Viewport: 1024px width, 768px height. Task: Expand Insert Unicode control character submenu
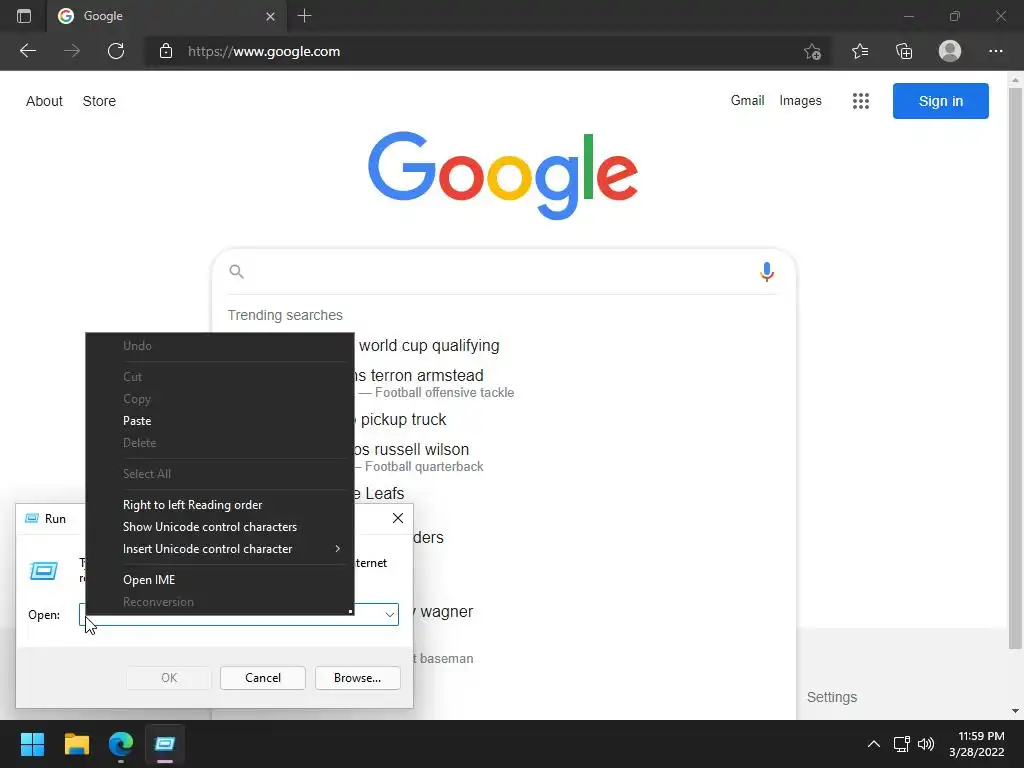[220, 549]
